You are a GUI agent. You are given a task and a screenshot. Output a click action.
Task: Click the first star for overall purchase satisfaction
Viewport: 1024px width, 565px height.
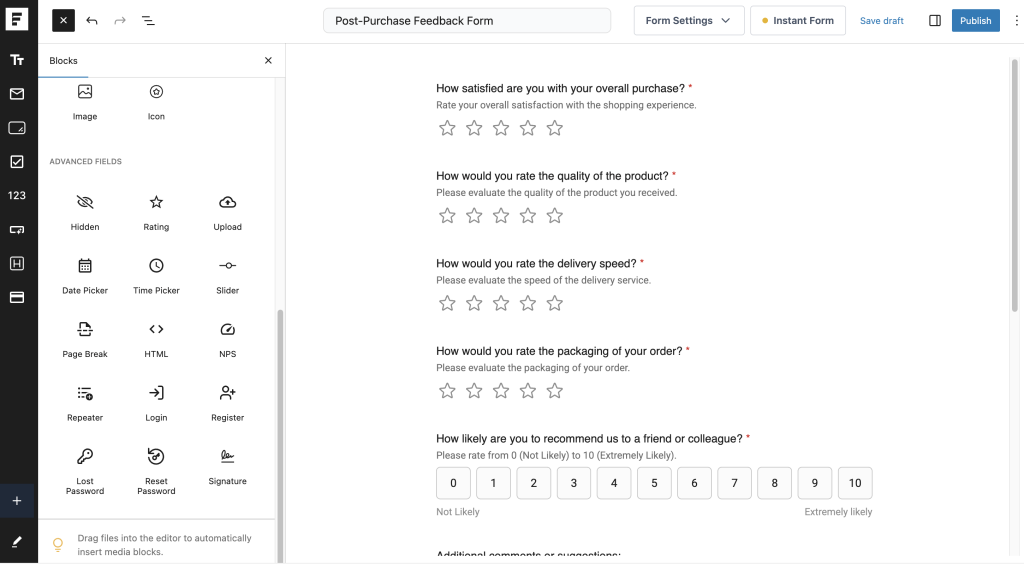[x=447, y=128]
